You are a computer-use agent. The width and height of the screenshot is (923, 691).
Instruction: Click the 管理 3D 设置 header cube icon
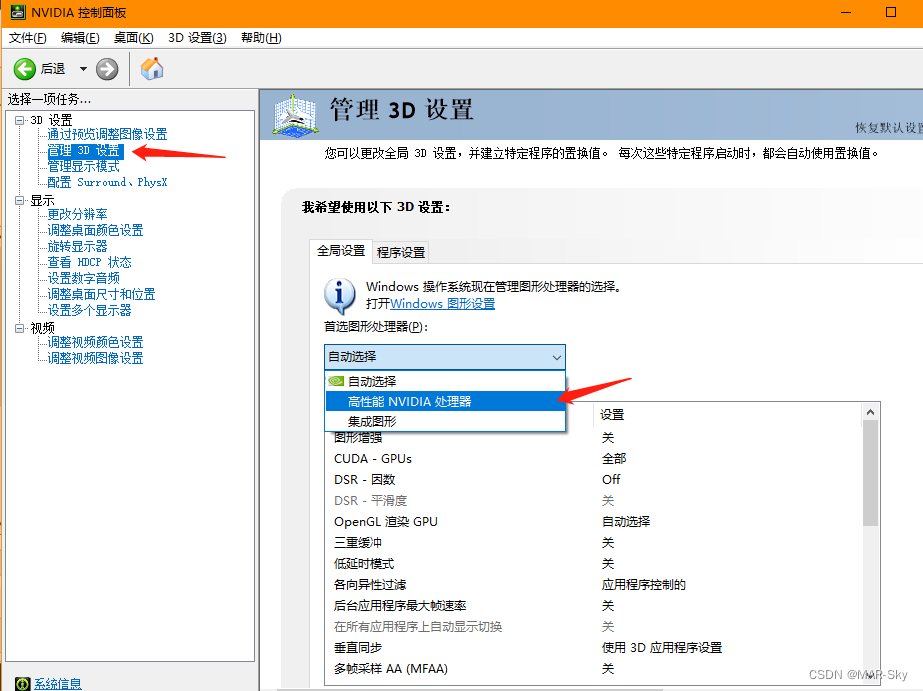296,115
